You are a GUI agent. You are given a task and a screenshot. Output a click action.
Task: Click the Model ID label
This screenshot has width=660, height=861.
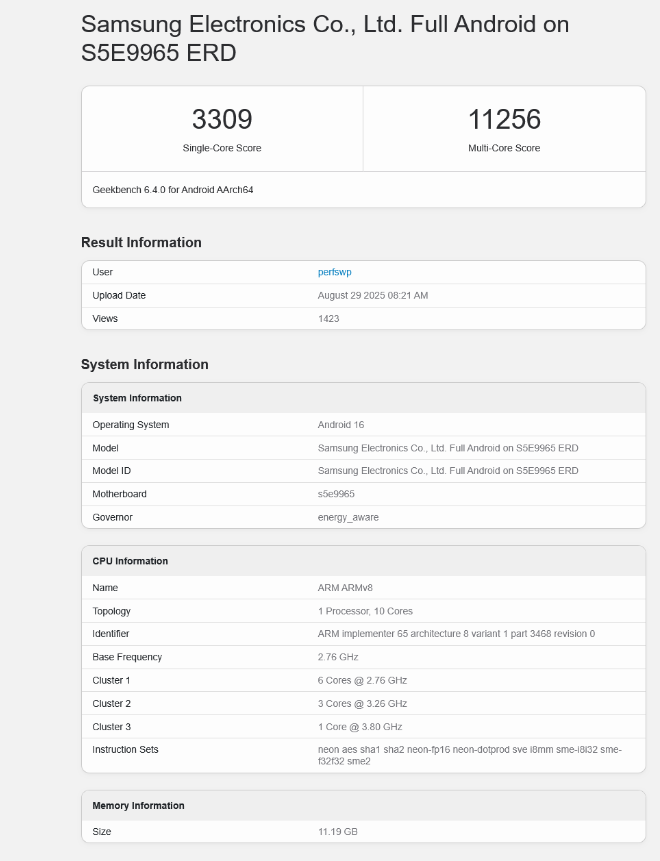click(x=111, y=471)
